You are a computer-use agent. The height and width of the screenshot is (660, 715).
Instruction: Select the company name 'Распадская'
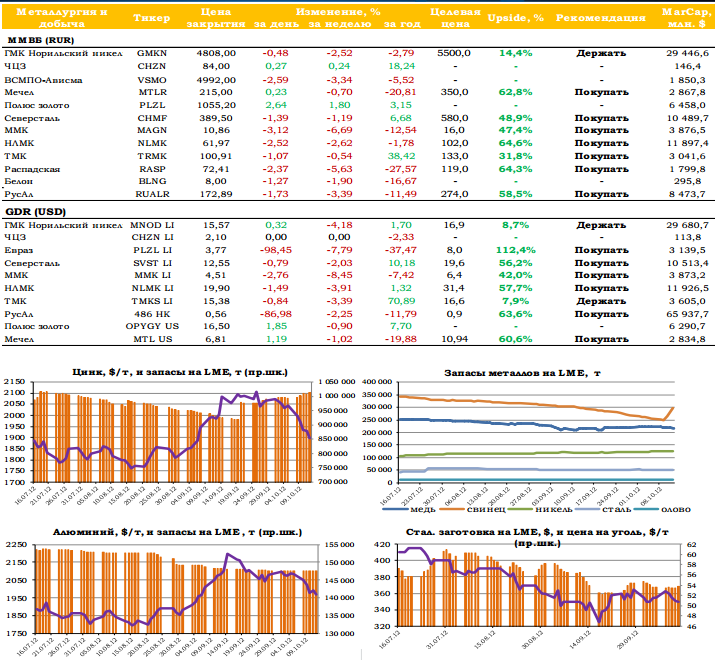(x=32, y=169)
